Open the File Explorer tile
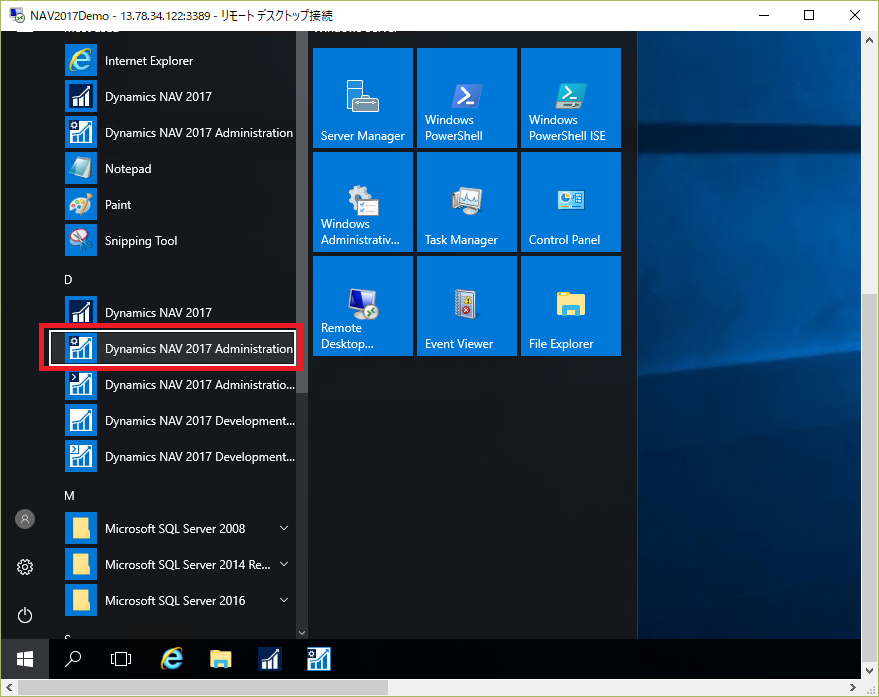The height and width of the screenshot is (697, 879). (571, 306)
